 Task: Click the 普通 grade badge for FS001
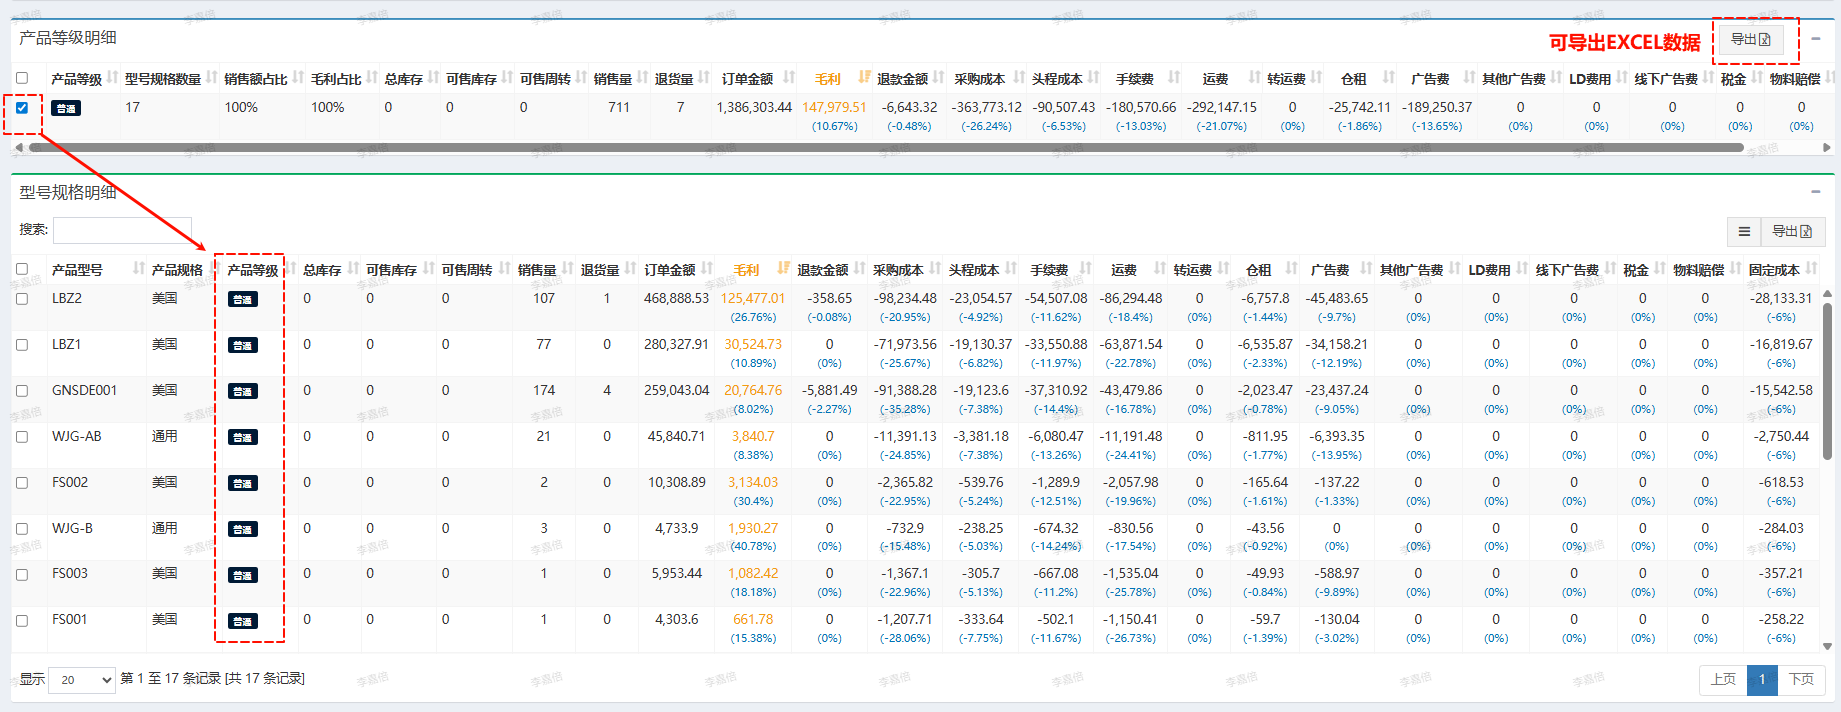242,621
